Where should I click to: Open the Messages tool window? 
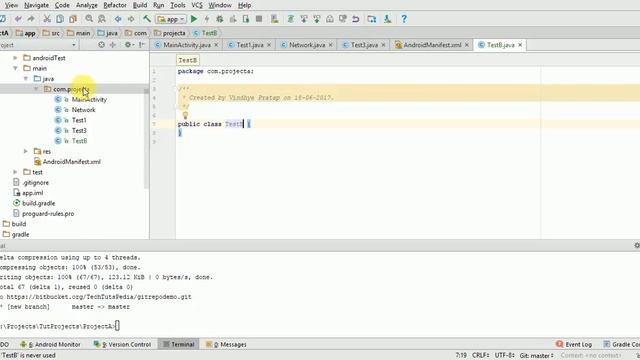click(x=226, y=344)
